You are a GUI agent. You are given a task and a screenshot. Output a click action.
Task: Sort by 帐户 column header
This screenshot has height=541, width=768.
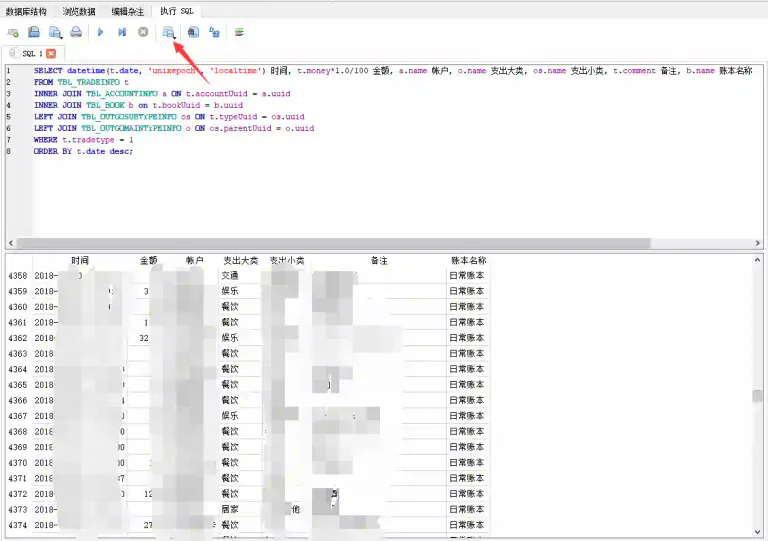(194, 260)
